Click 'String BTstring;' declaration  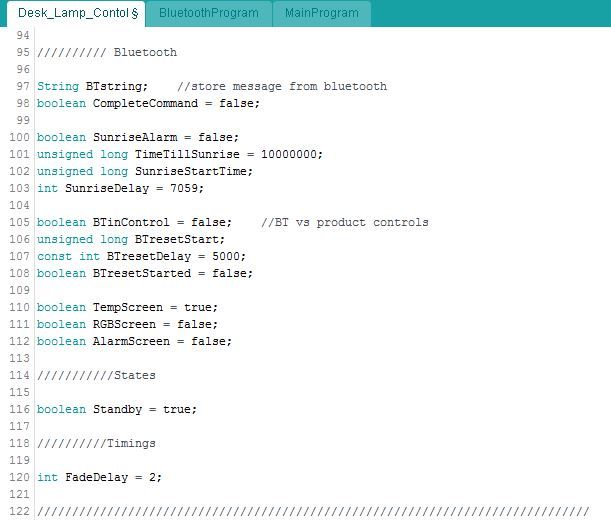(92, 86)
